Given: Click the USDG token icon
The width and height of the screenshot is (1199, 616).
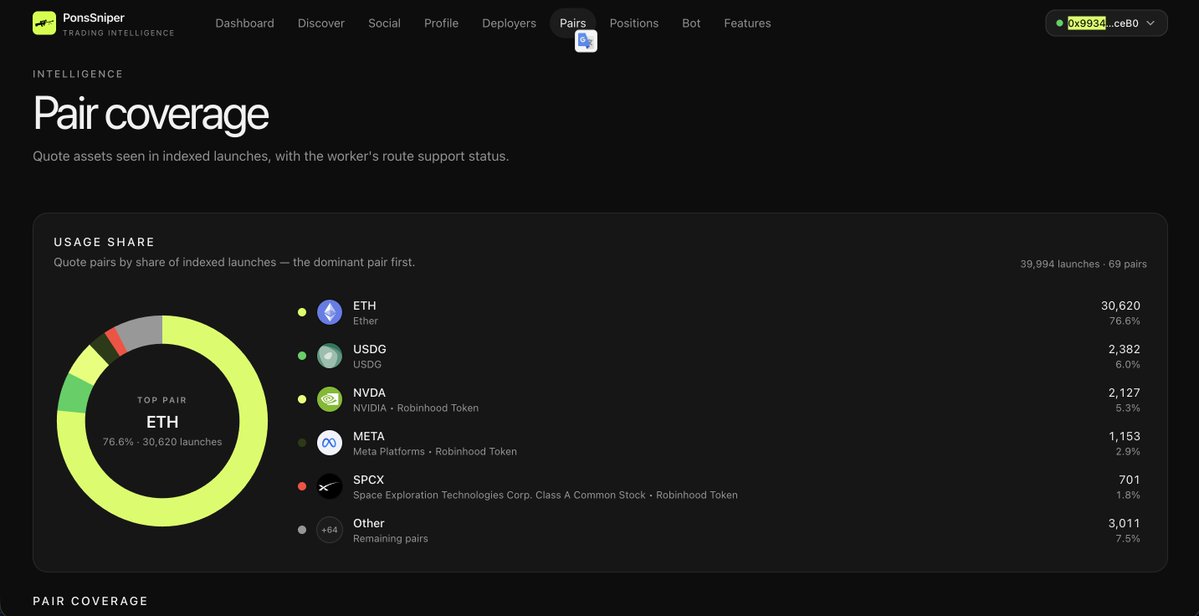Looking at the screenshot, I should click(x=330, y=356).
